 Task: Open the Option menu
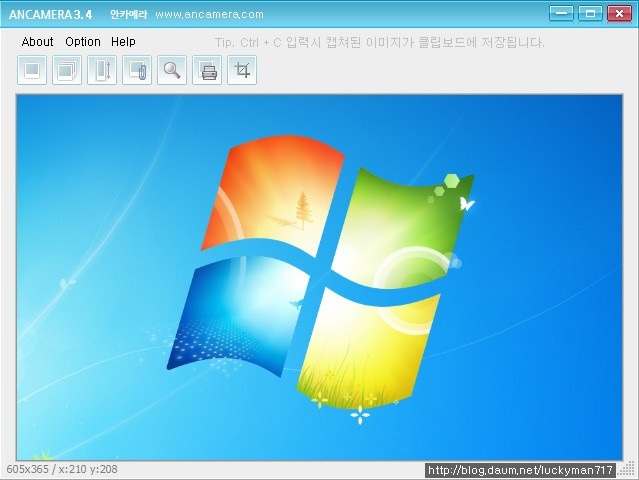coord(83,42)
